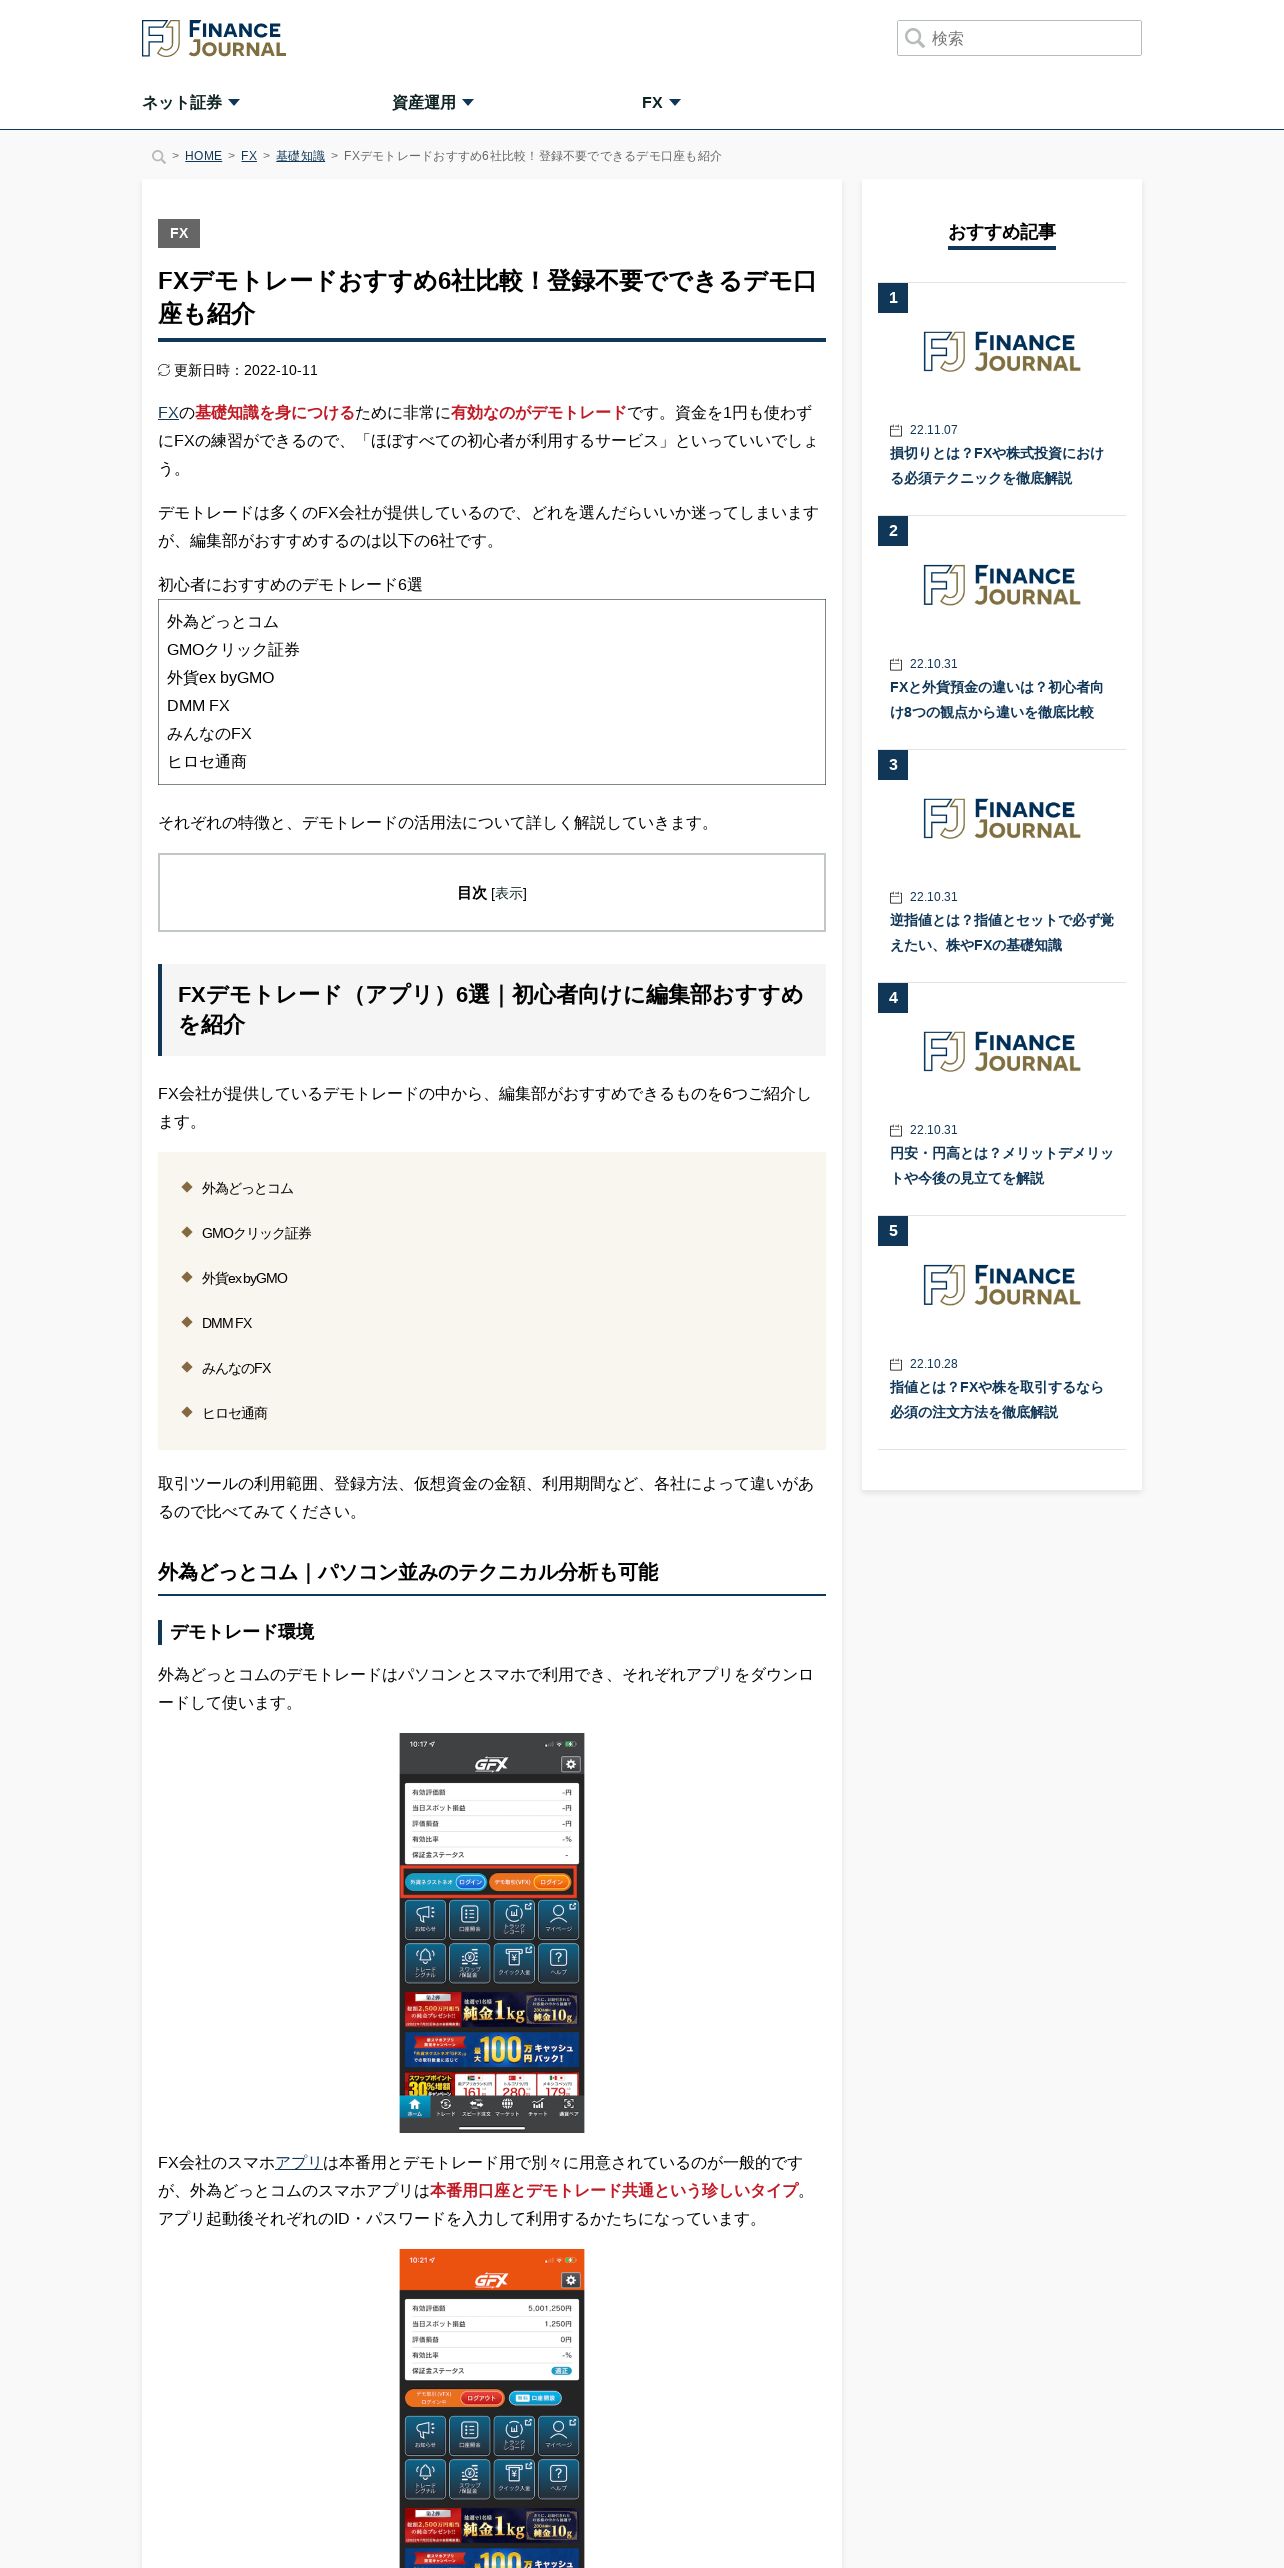Click the Finance Journal header logo
This screenshot has width=1284, height=2568.
tap(214, 38)
